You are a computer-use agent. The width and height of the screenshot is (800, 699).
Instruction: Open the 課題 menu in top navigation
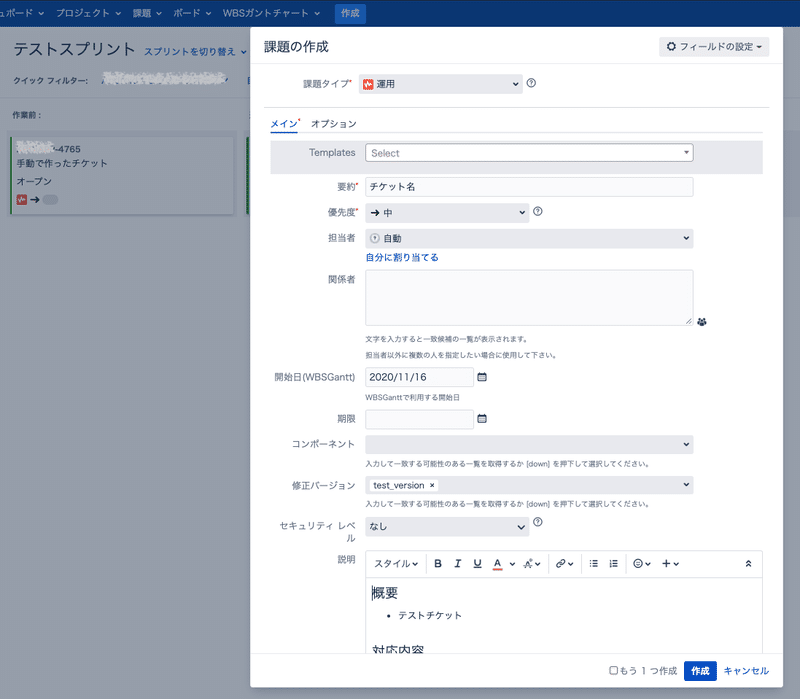coord(147,13)
